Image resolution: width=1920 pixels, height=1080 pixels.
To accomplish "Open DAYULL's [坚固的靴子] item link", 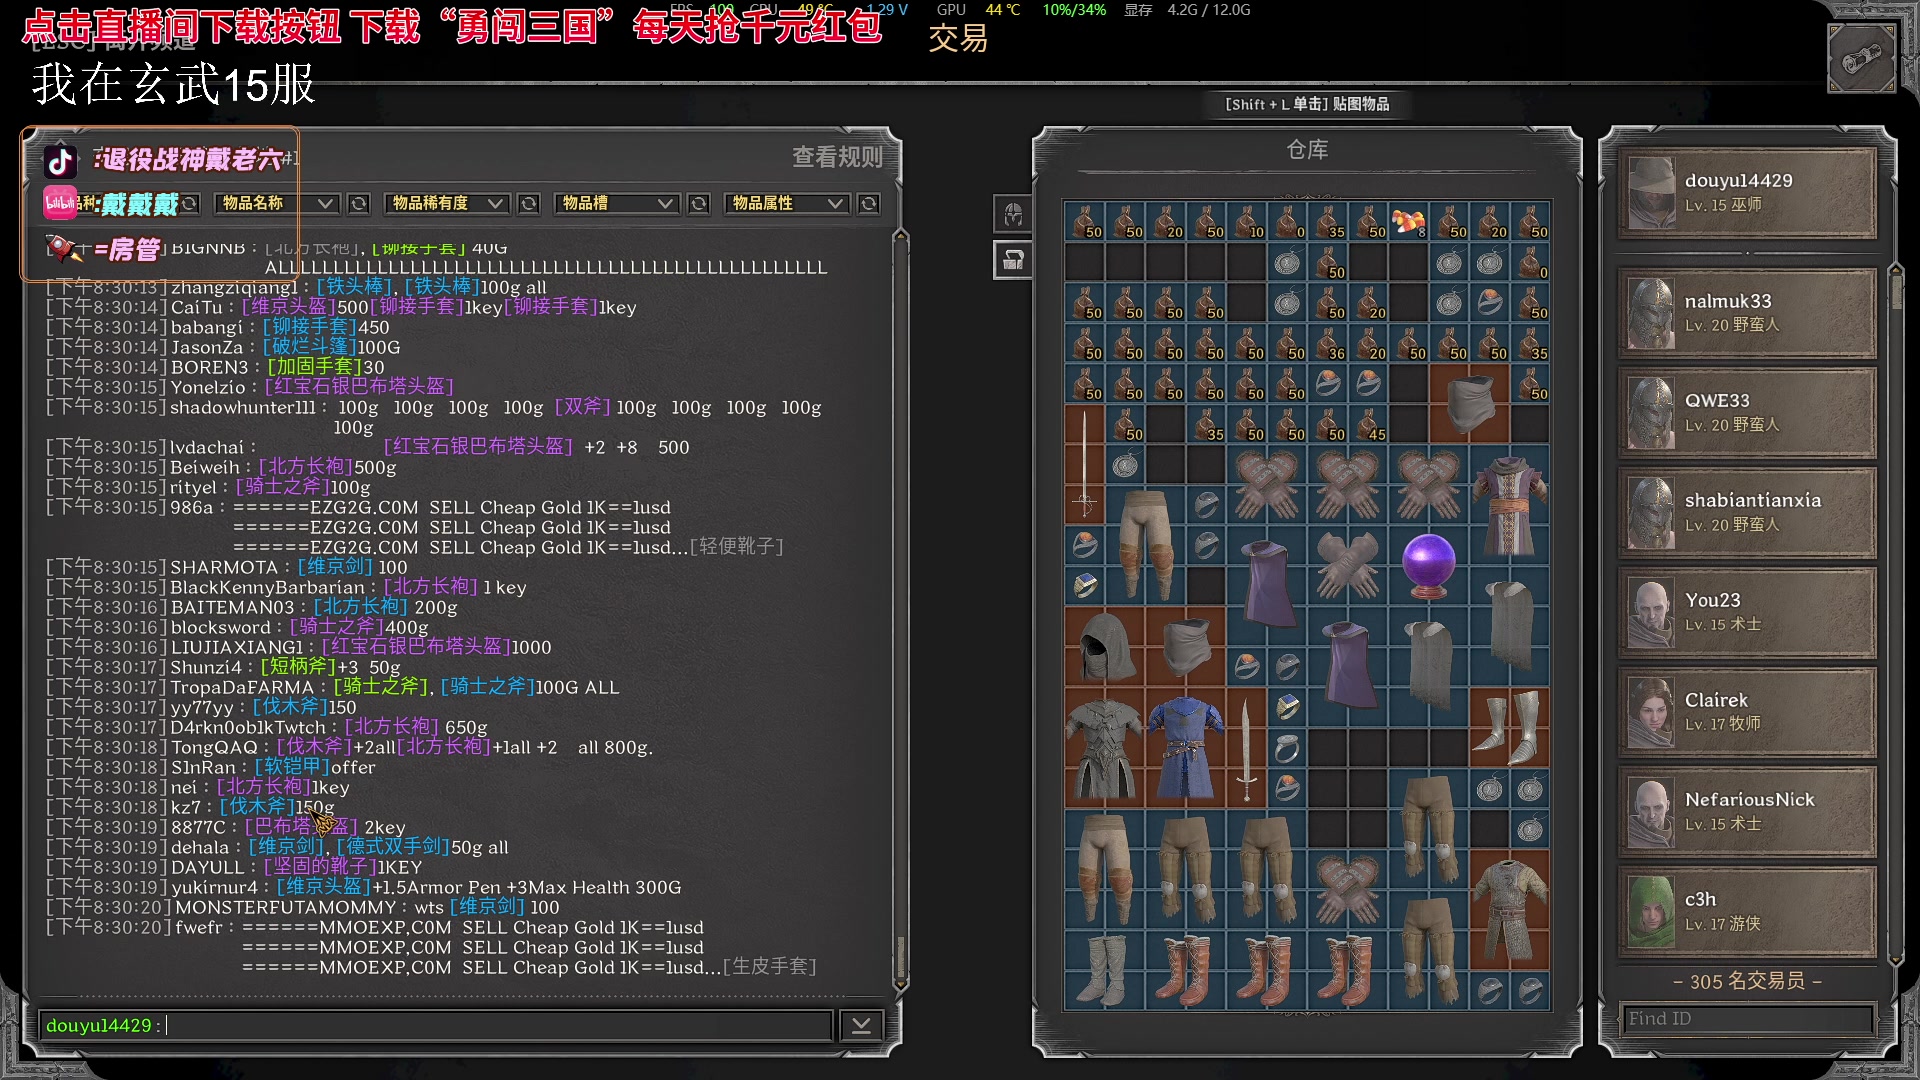I will pyautogui.click(x=320, y=867).
